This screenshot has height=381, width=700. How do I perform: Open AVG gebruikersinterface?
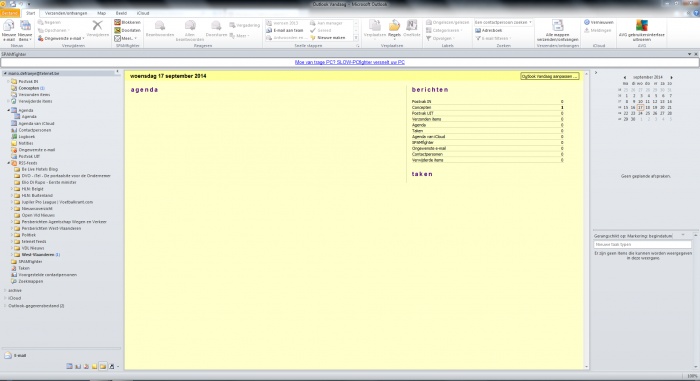click(642, 31)
